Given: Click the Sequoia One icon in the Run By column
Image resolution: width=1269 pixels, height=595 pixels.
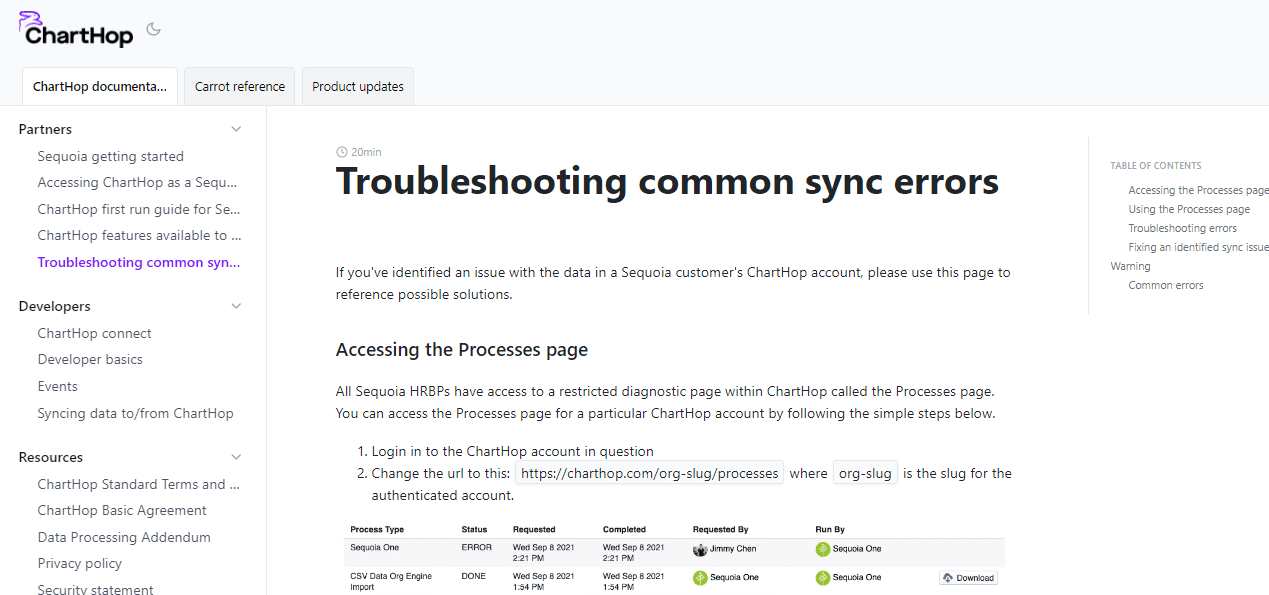Looking at the screenshot, I should (823, 549).
